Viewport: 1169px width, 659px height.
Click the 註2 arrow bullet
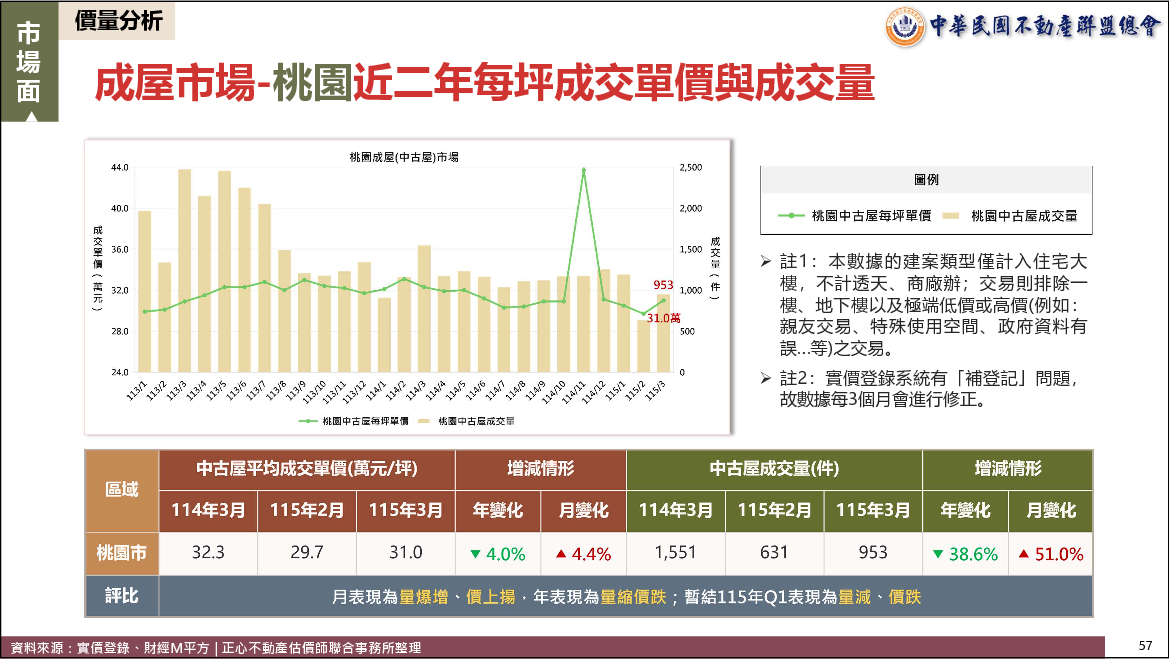[766, 378]
